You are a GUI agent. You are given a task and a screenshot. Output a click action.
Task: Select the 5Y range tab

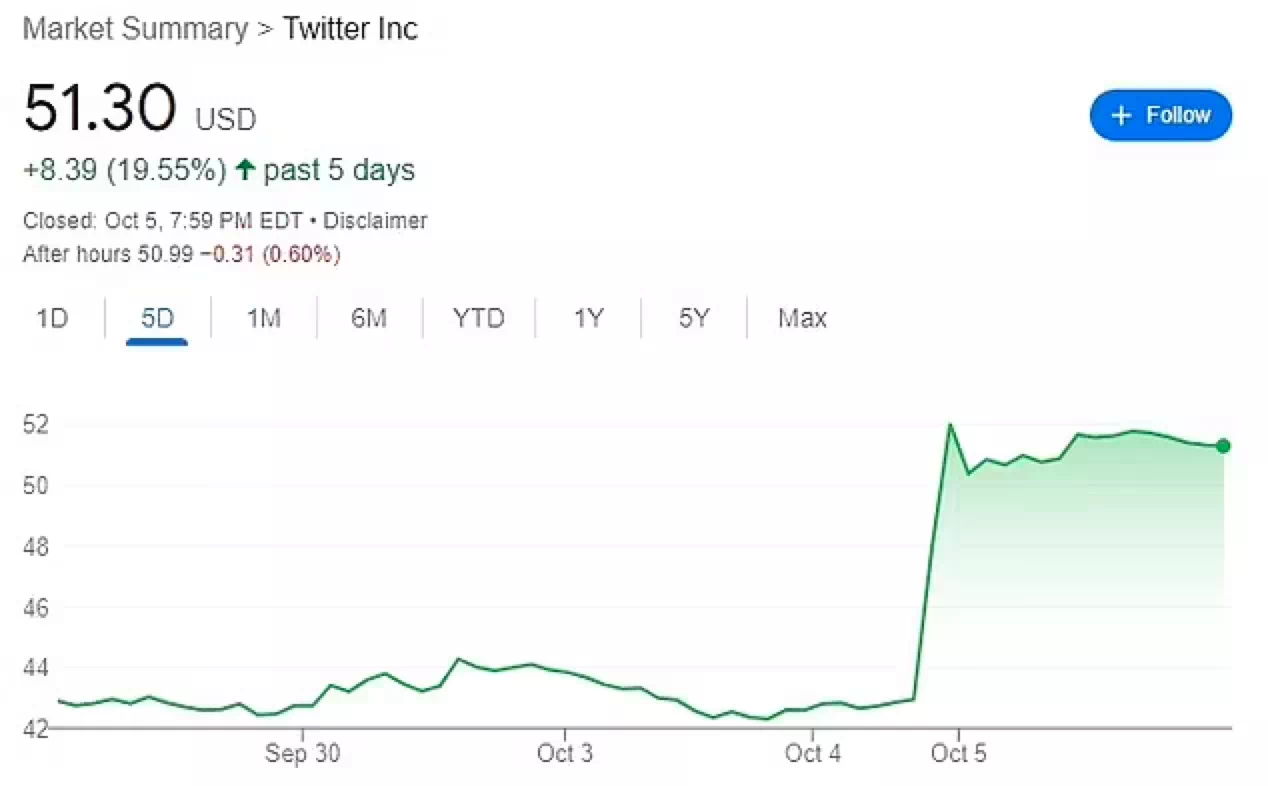point(693,319)
